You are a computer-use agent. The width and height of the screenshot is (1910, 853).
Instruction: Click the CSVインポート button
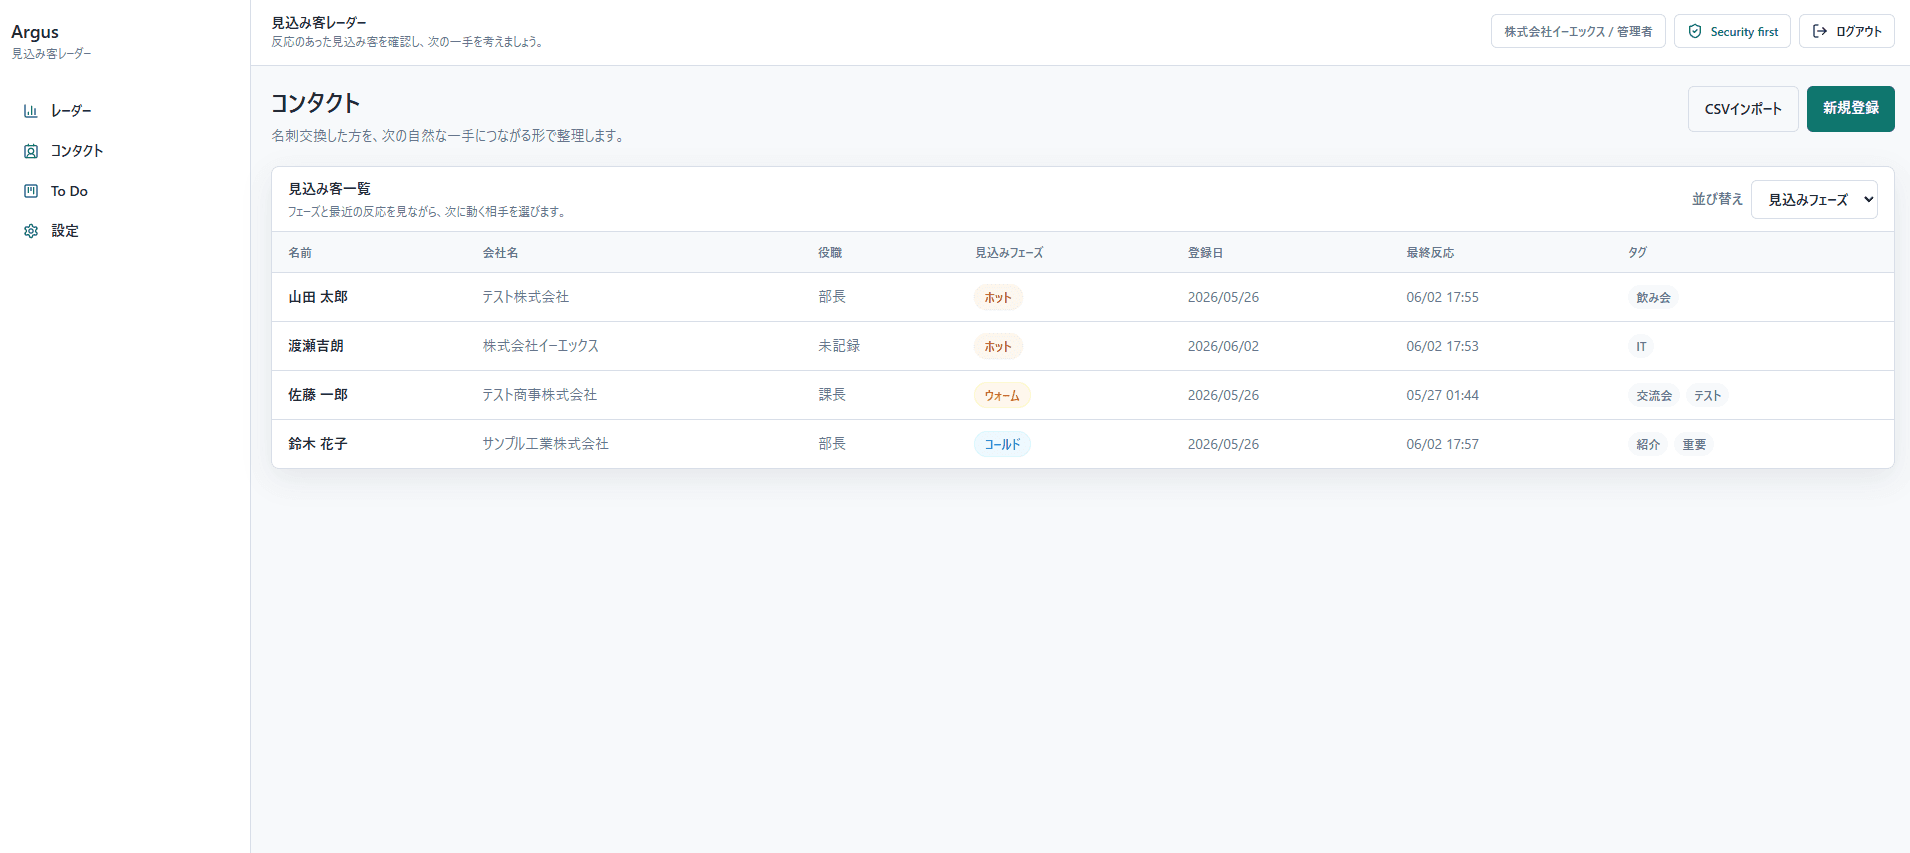click(1743, 109)
